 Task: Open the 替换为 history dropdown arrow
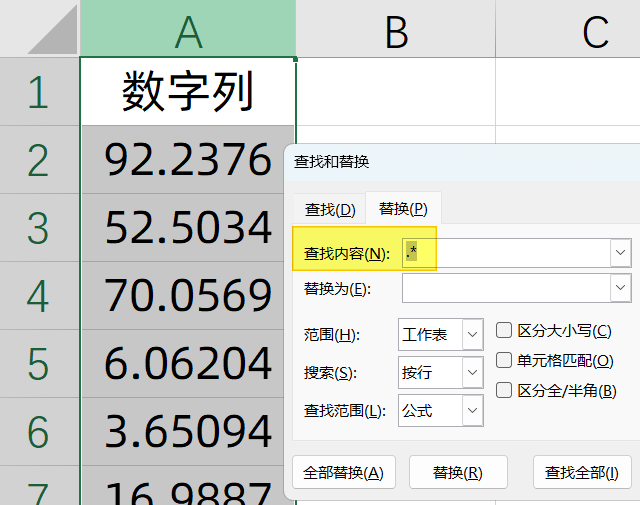620,288
